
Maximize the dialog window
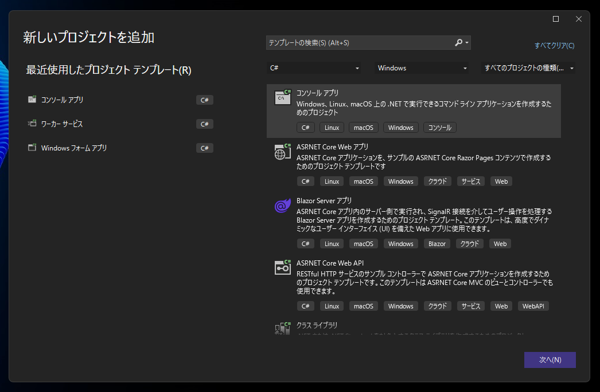point(556,19)
